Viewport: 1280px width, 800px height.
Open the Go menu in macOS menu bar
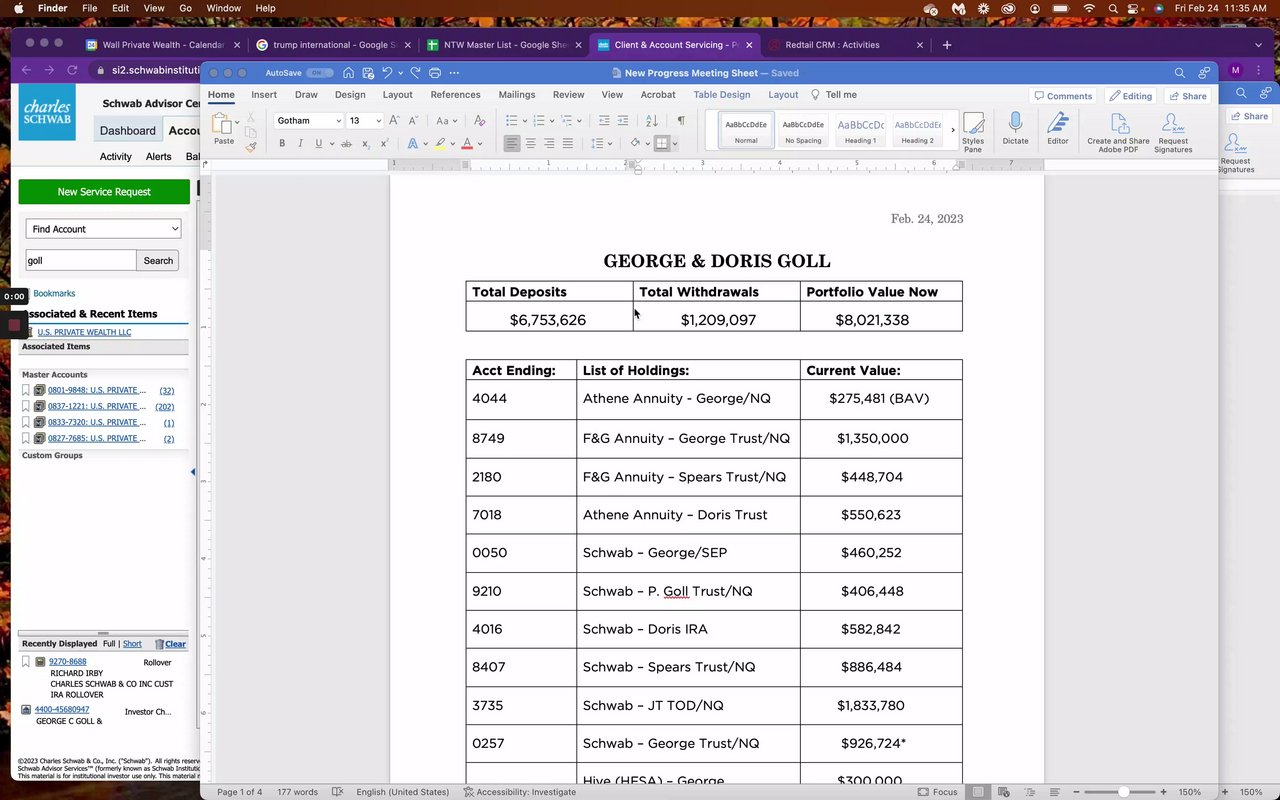pyautogui.click(x=185, y=8)
